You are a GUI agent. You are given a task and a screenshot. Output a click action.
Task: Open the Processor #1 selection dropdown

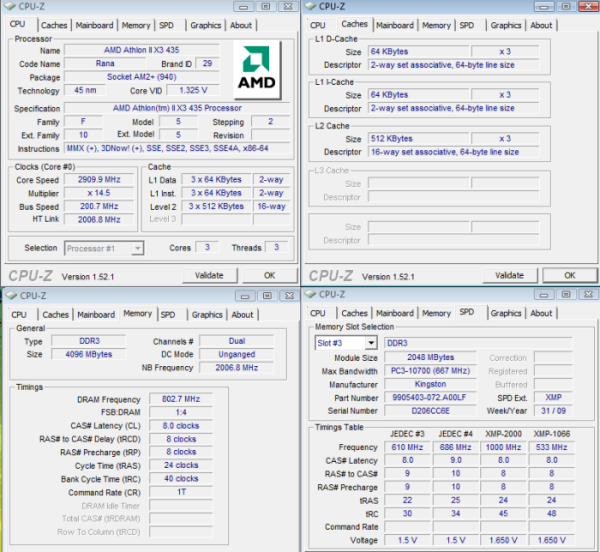pyautogui.click(x=104, y=249)
